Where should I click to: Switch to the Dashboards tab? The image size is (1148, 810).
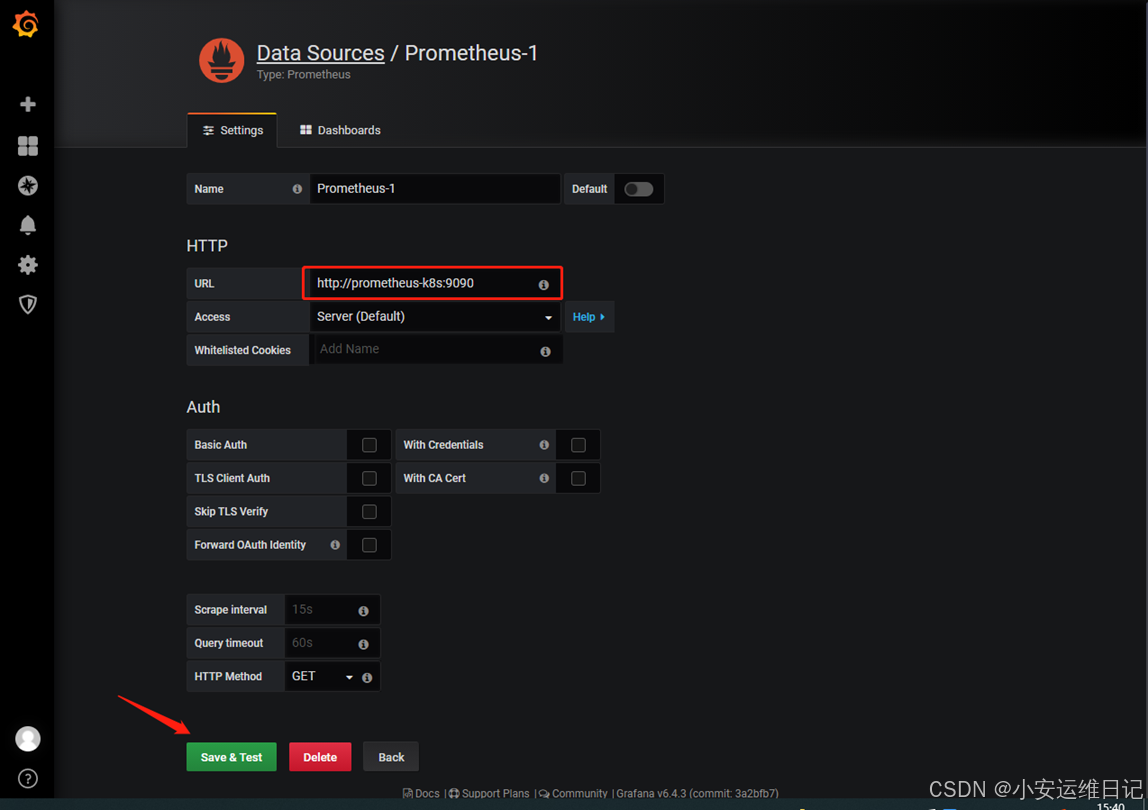pos(340,130)
